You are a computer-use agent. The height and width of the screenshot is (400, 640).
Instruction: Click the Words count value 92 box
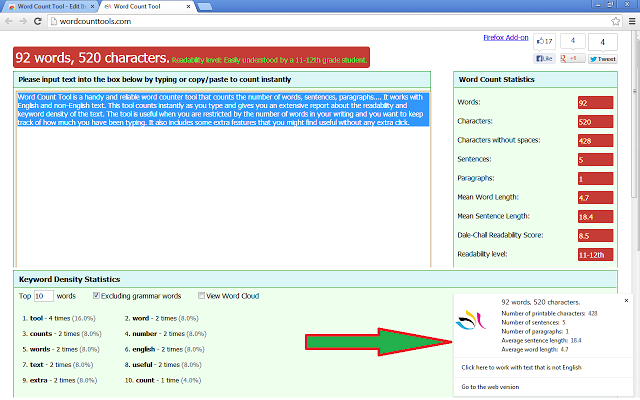[x=594, y=102]
